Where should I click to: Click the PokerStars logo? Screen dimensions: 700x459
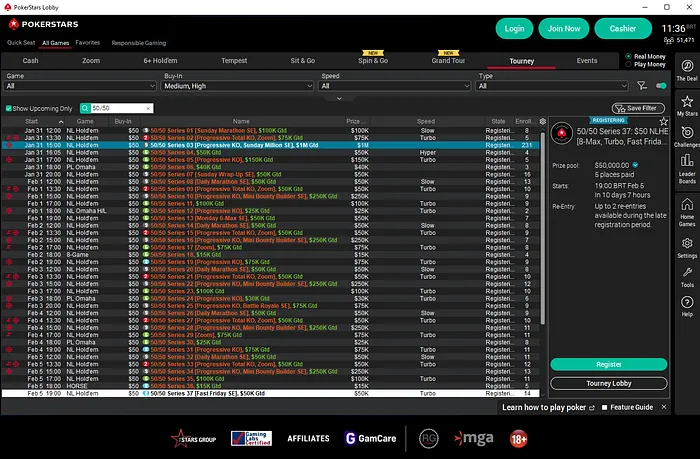(43, 24)
